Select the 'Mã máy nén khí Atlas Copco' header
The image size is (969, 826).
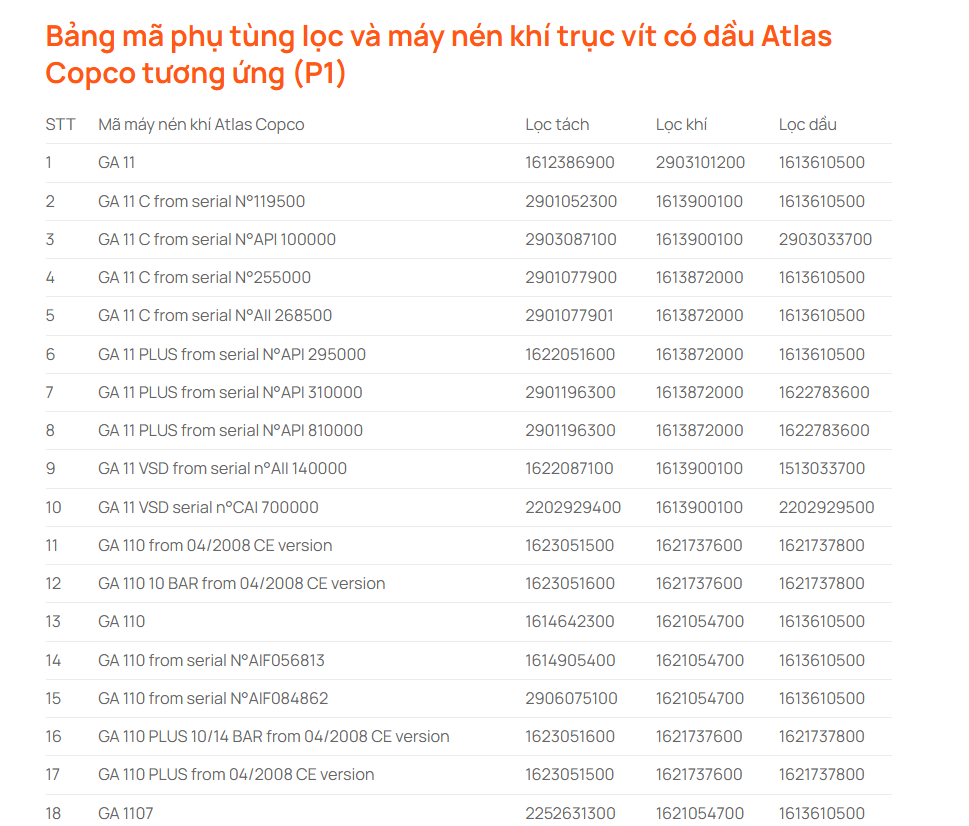pos(201,125)
